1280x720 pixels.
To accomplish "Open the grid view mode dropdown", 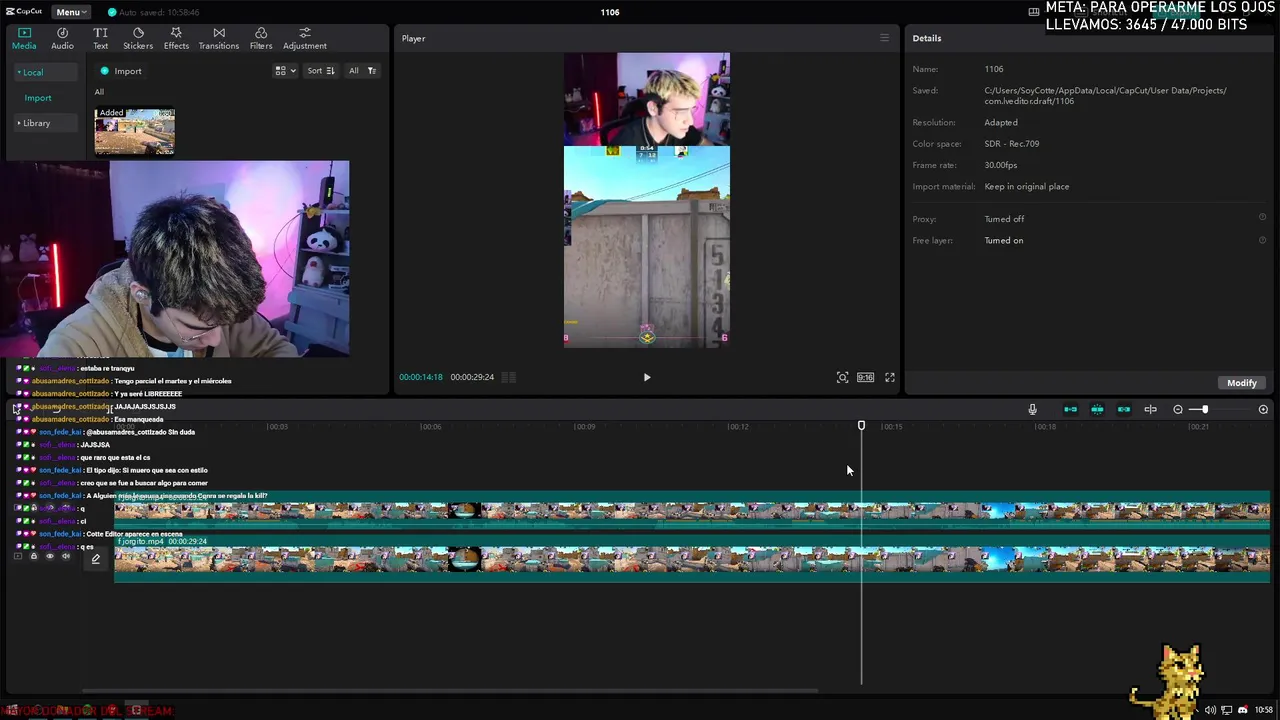I will pos(286,71).
